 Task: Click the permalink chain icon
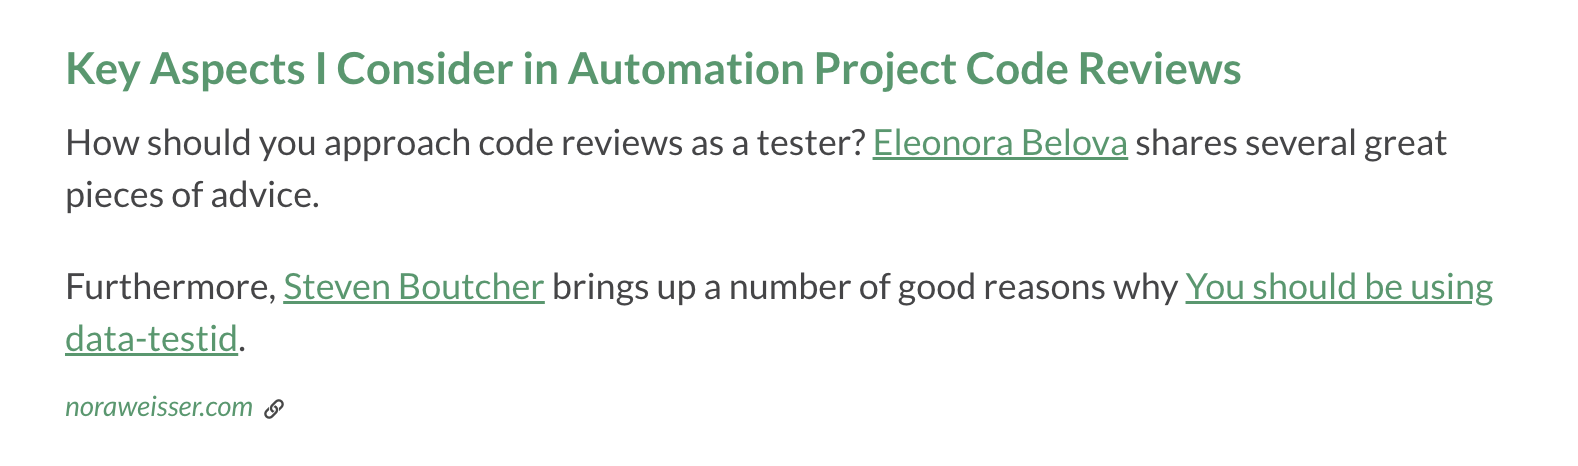tap(274, 408)
